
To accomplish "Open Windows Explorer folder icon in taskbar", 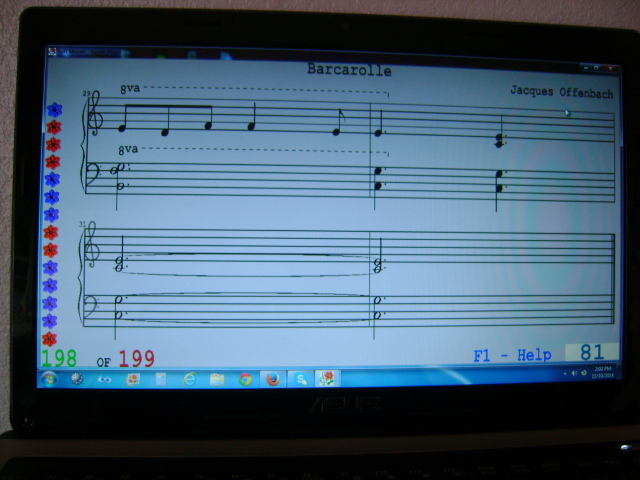I will [x=217, y=380].
